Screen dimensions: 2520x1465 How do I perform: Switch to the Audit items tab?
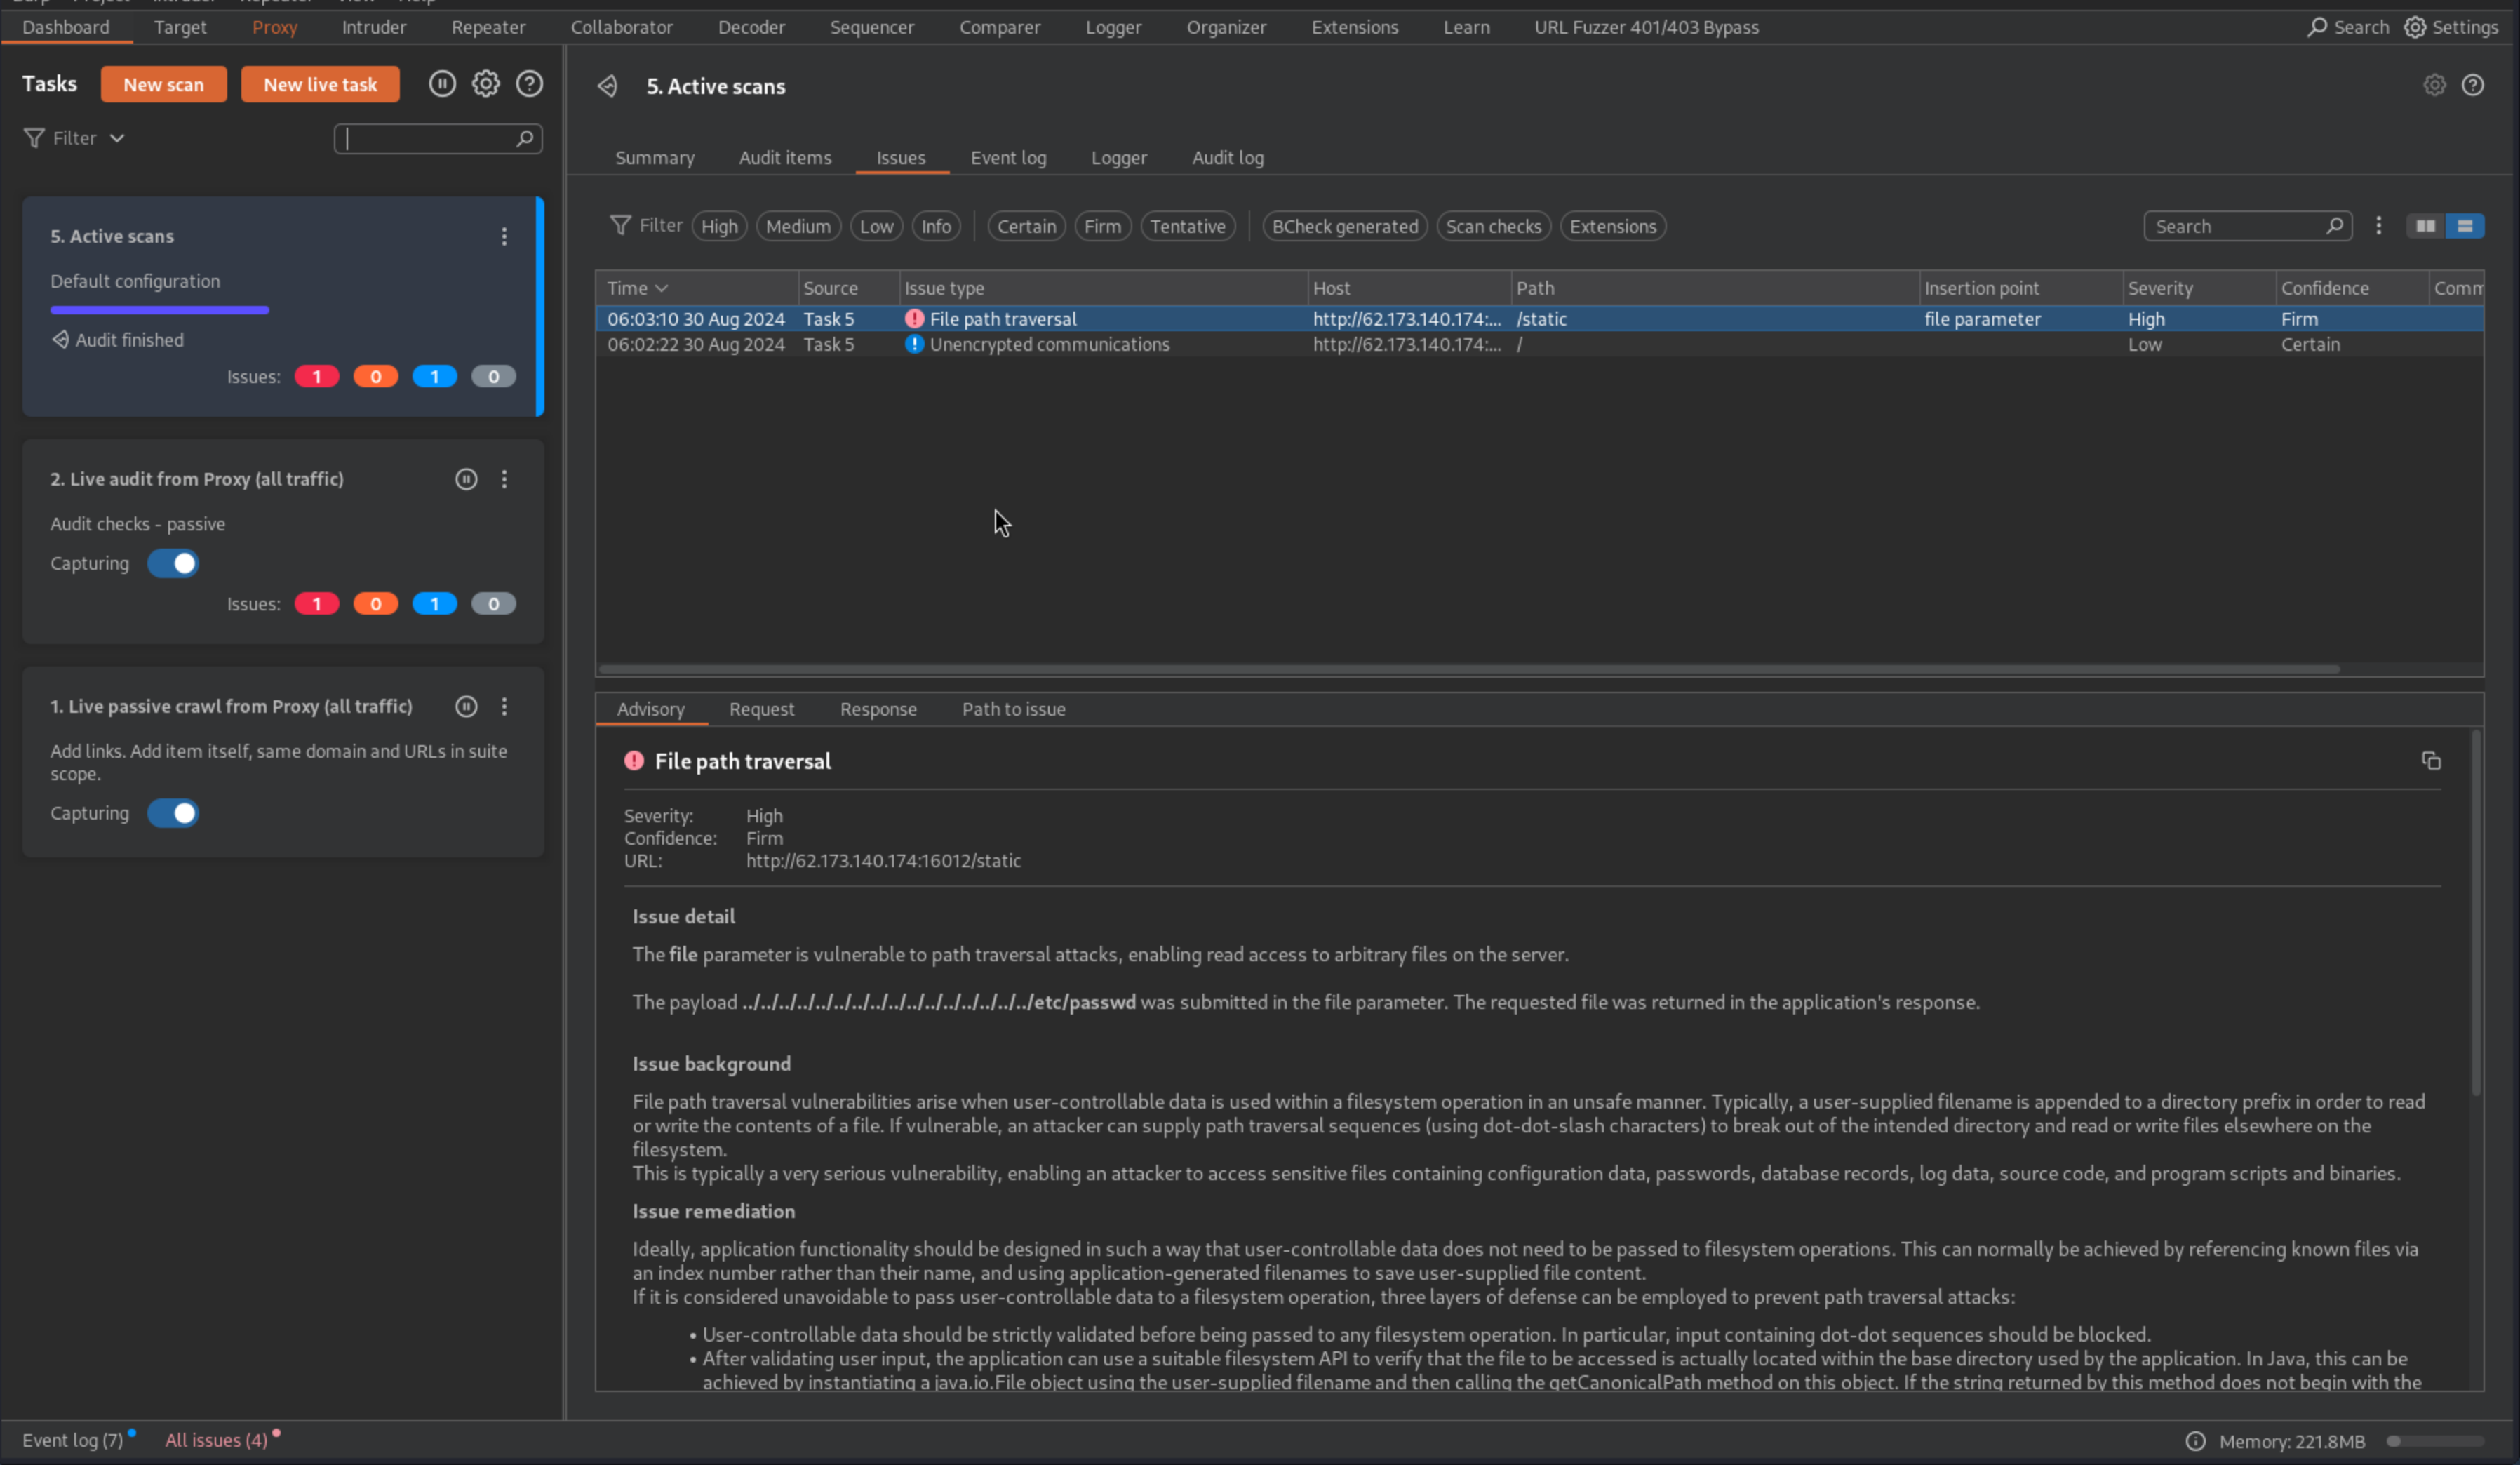tap(785, 158)
